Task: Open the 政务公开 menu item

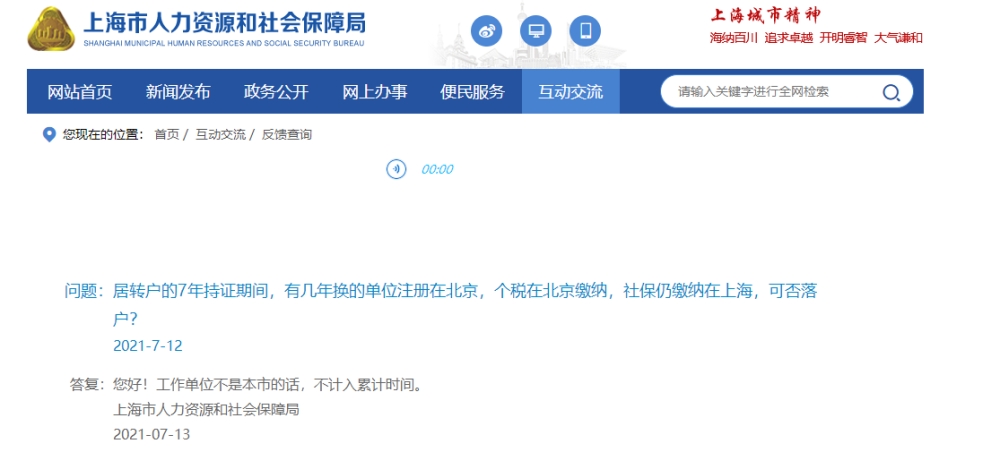Action: [276, 92]
